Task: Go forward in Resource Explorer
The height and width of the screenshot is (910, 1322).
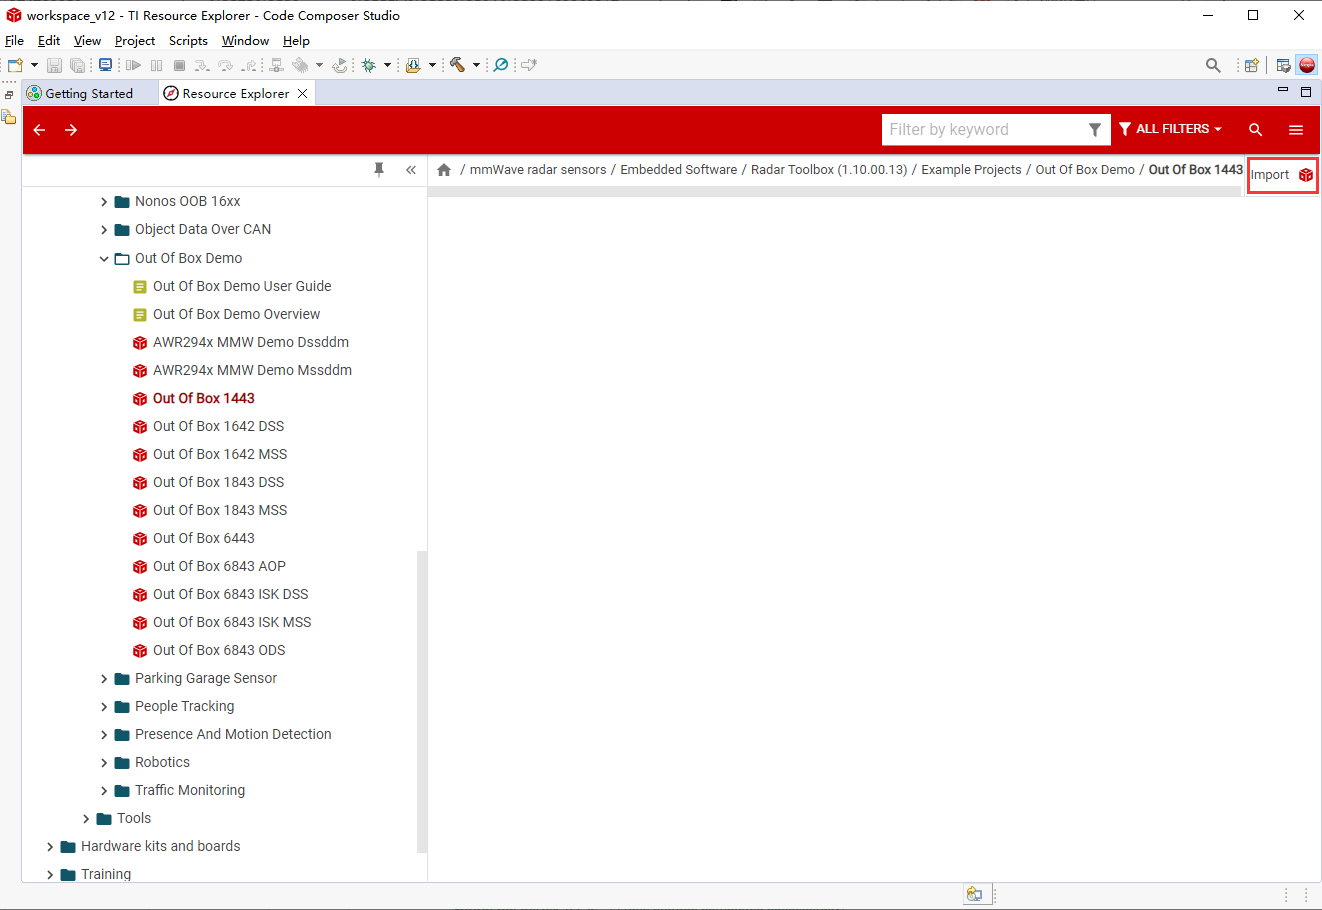Action: click(71, 130)
